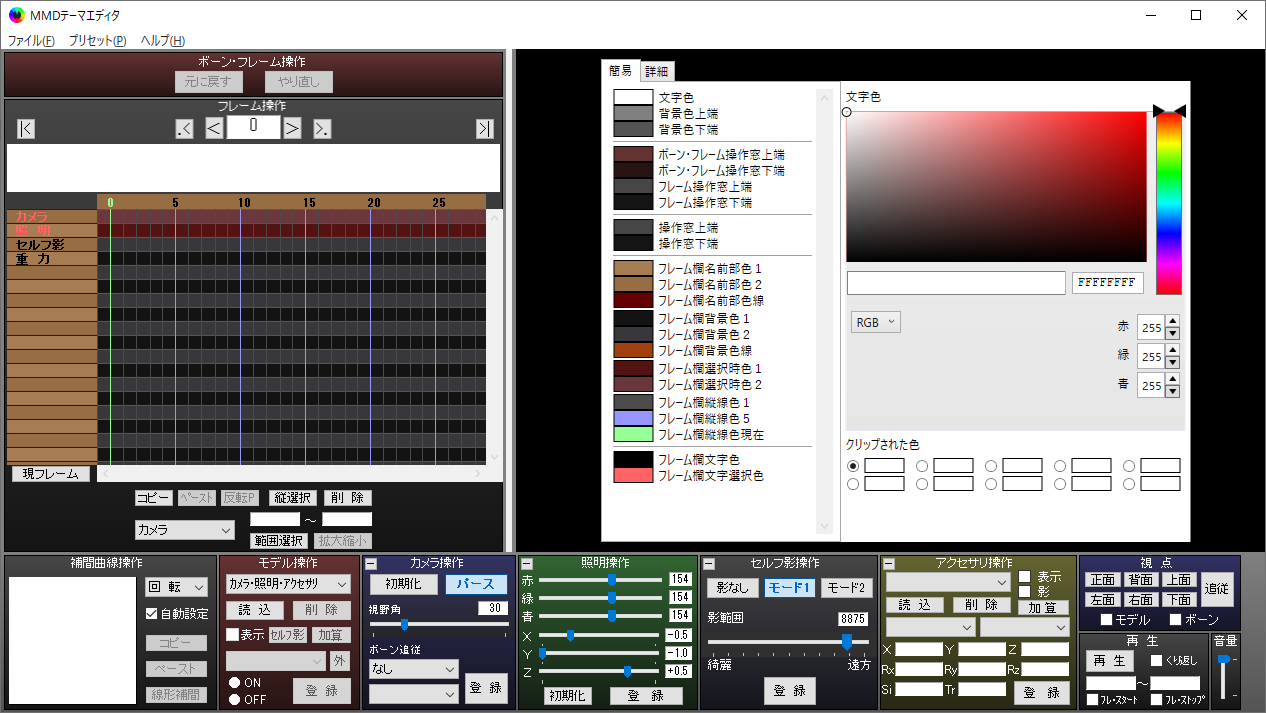1266x713 pixels.
Task: Switch to the 詳細 tab
Action: coord(657,70)
